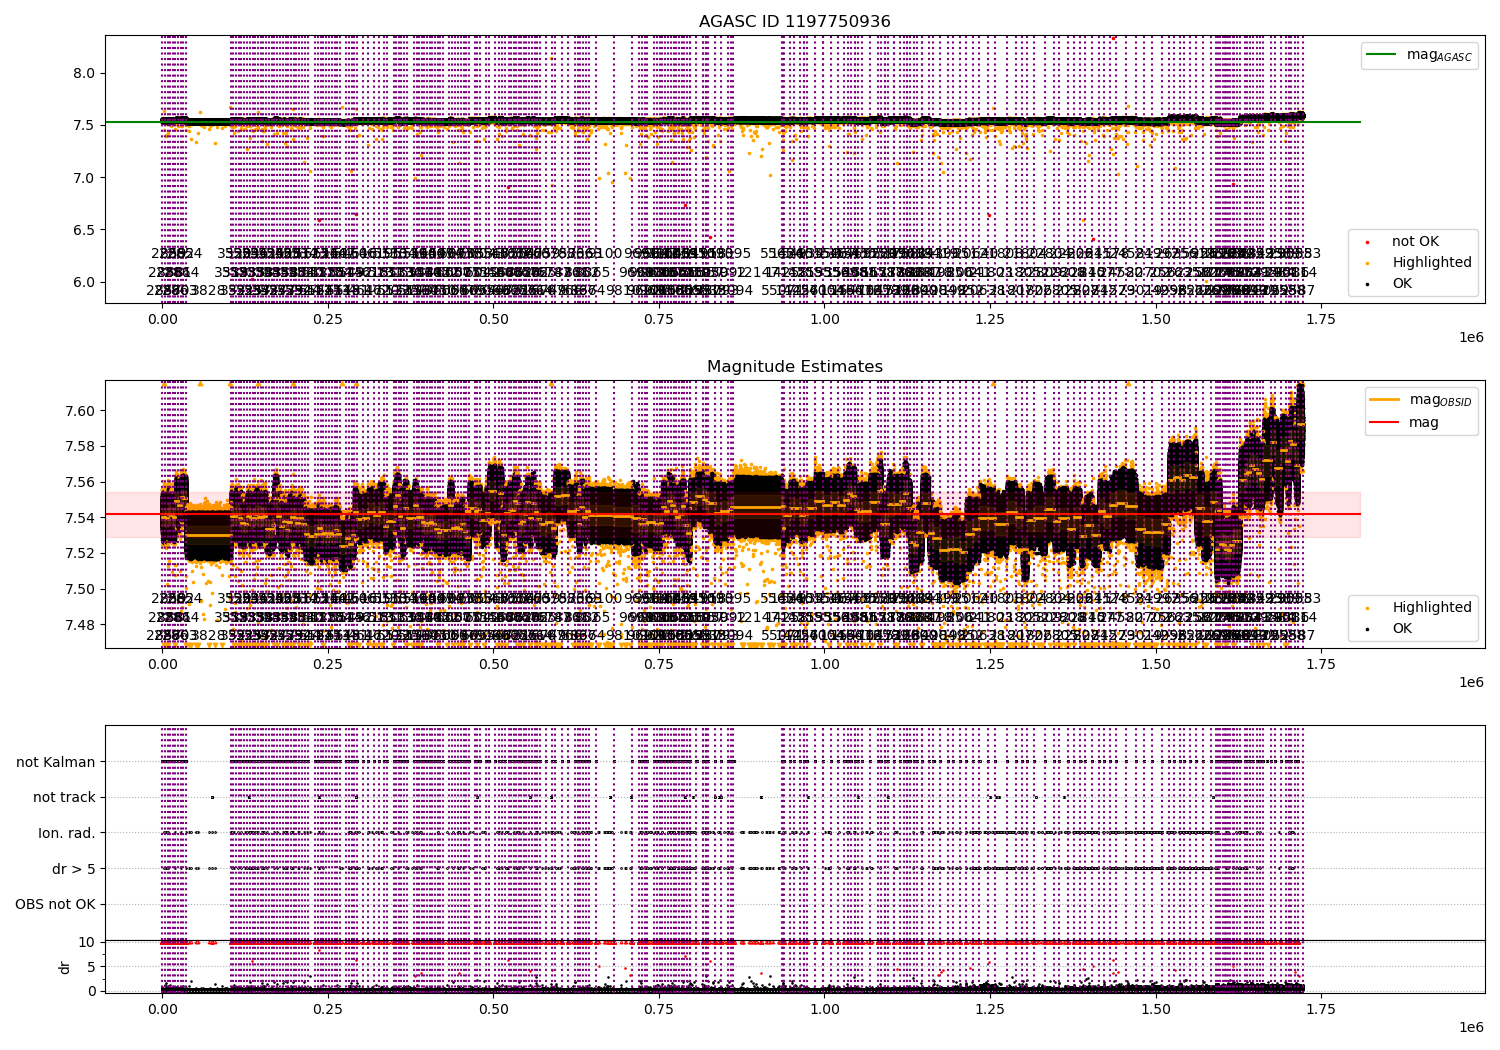Screen dimensions: 1500x1050
Task: Click the 'dr' axis label of bottom panel
Action: [65, 967]
